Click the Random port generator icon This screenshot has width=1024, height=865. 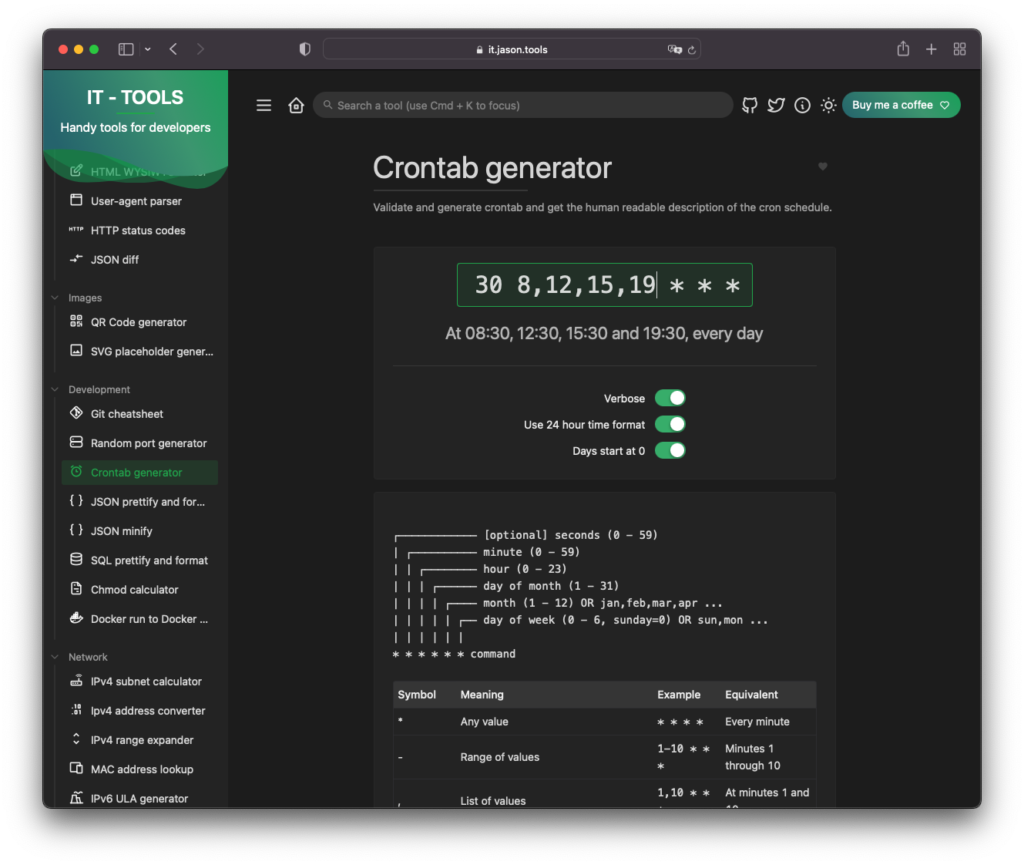[x=76, y=442]
